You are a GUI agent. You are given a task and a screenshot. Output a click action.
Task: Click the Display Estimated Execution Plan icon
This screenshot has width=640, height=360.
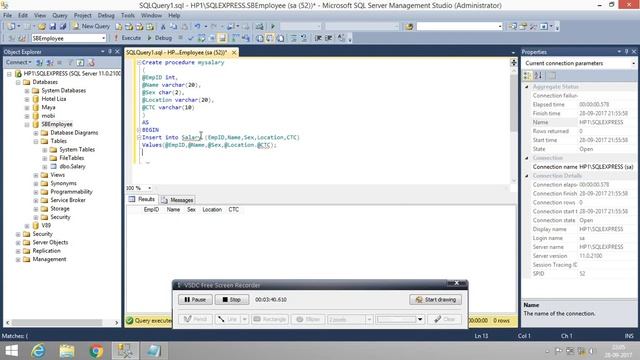pos(201,38)
